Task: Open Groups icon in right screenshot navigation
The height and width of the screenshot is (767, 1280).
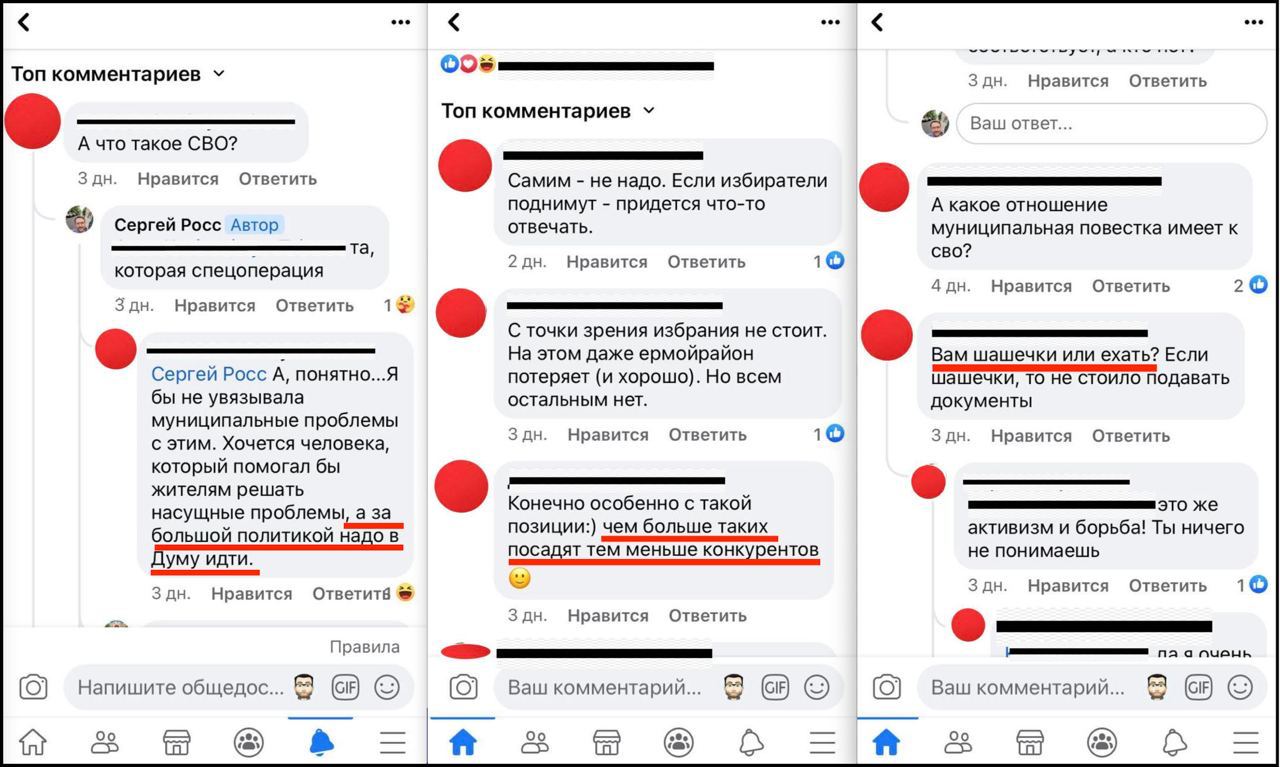Action: (x=1102, y=742)
